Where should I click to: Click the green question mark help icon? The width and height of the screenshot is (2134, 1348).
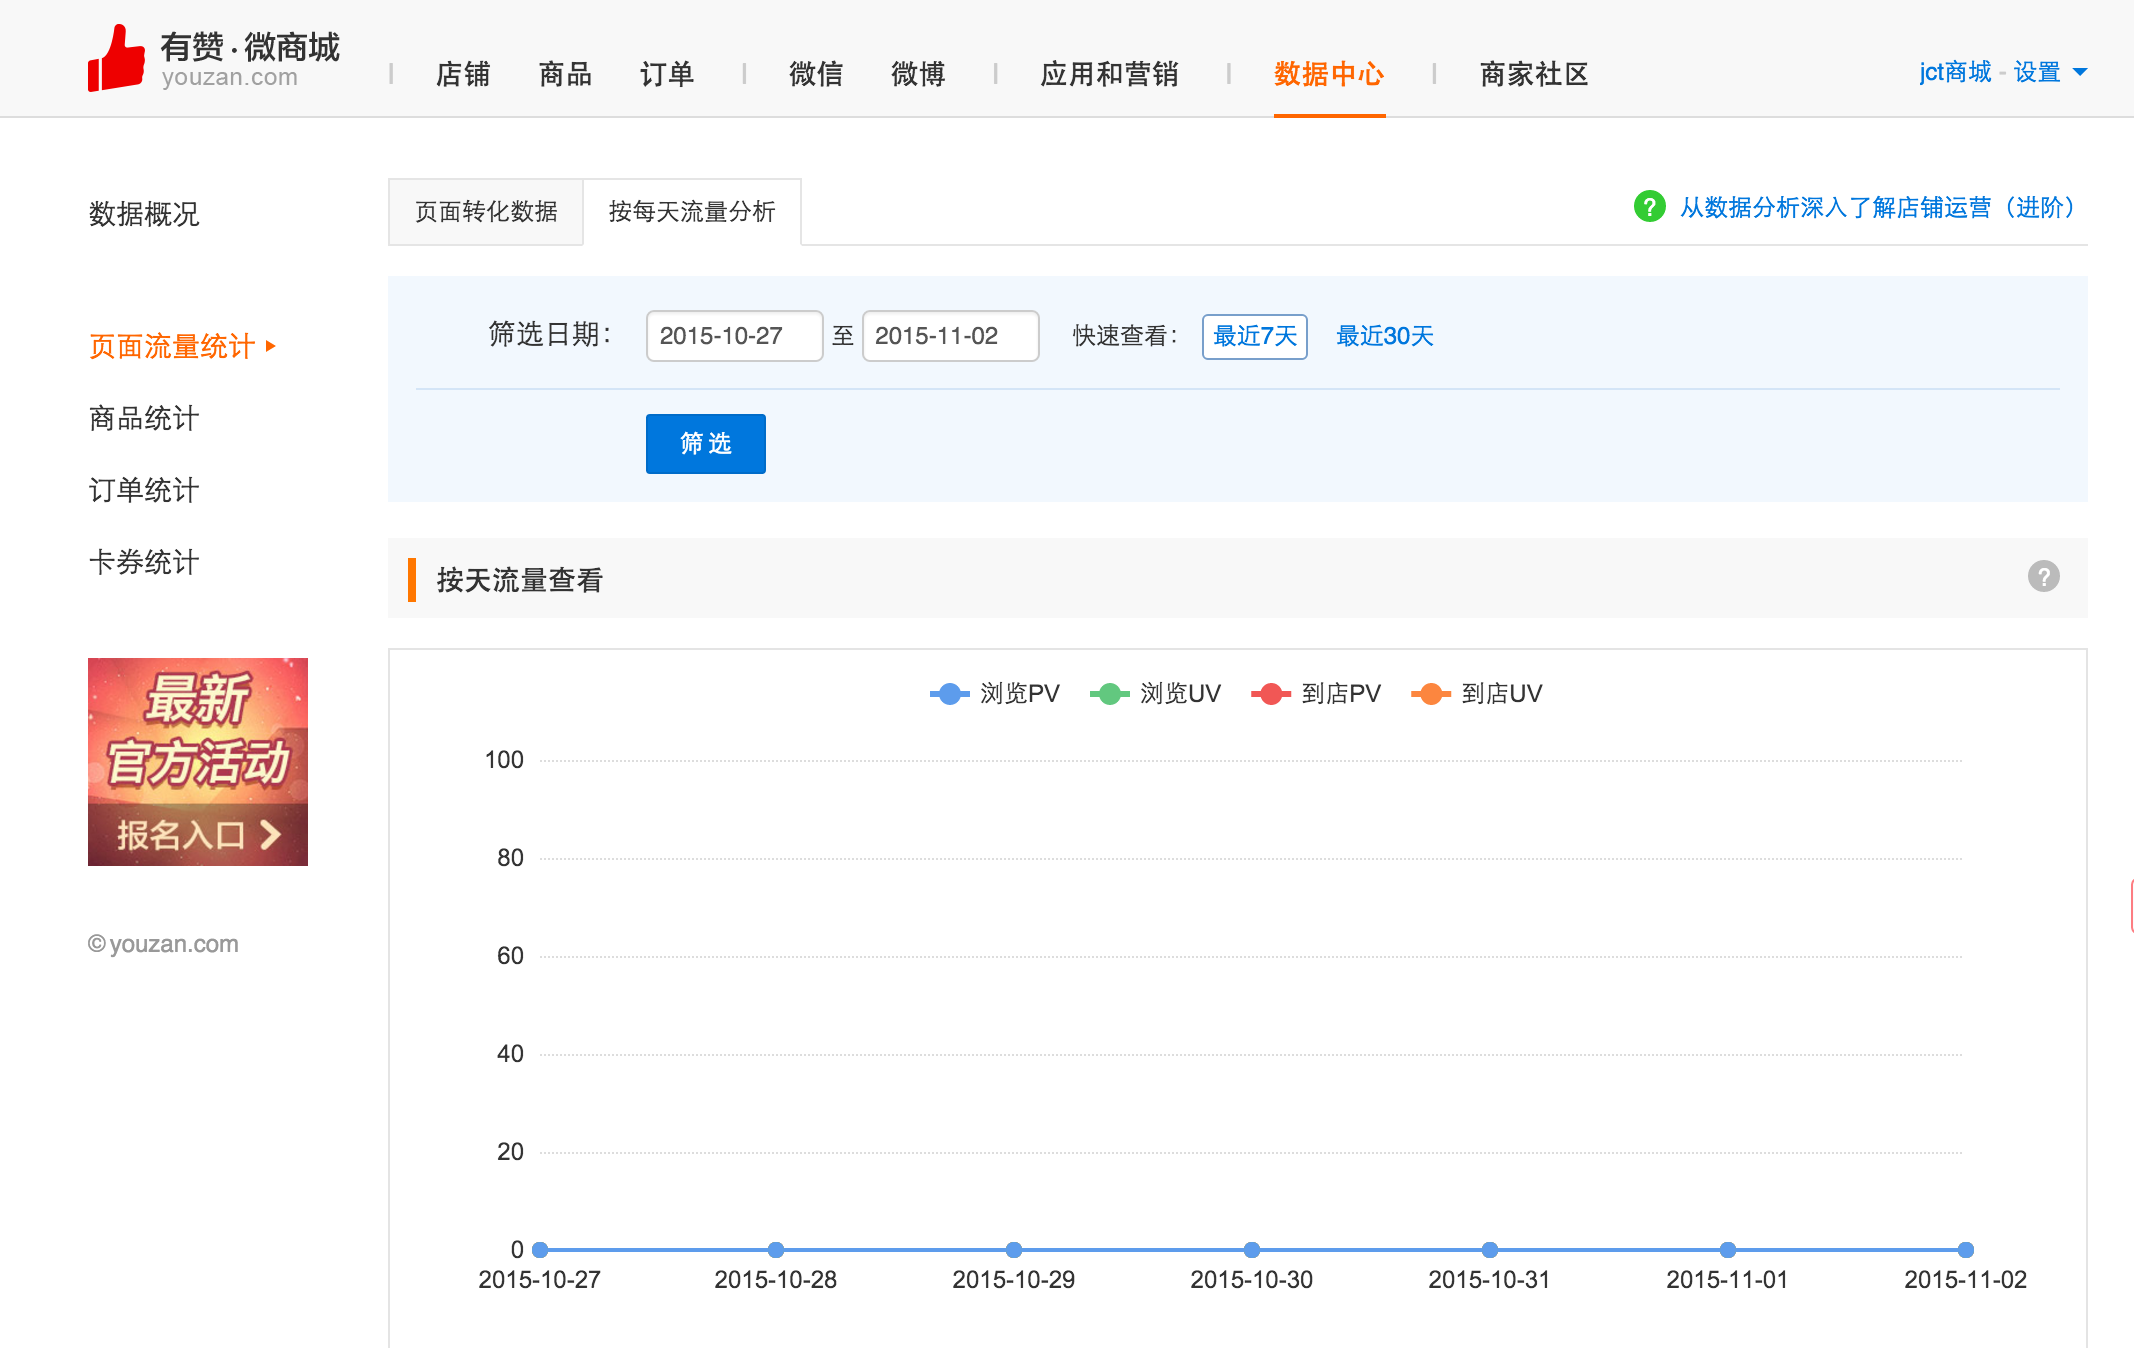point(1649,207)
